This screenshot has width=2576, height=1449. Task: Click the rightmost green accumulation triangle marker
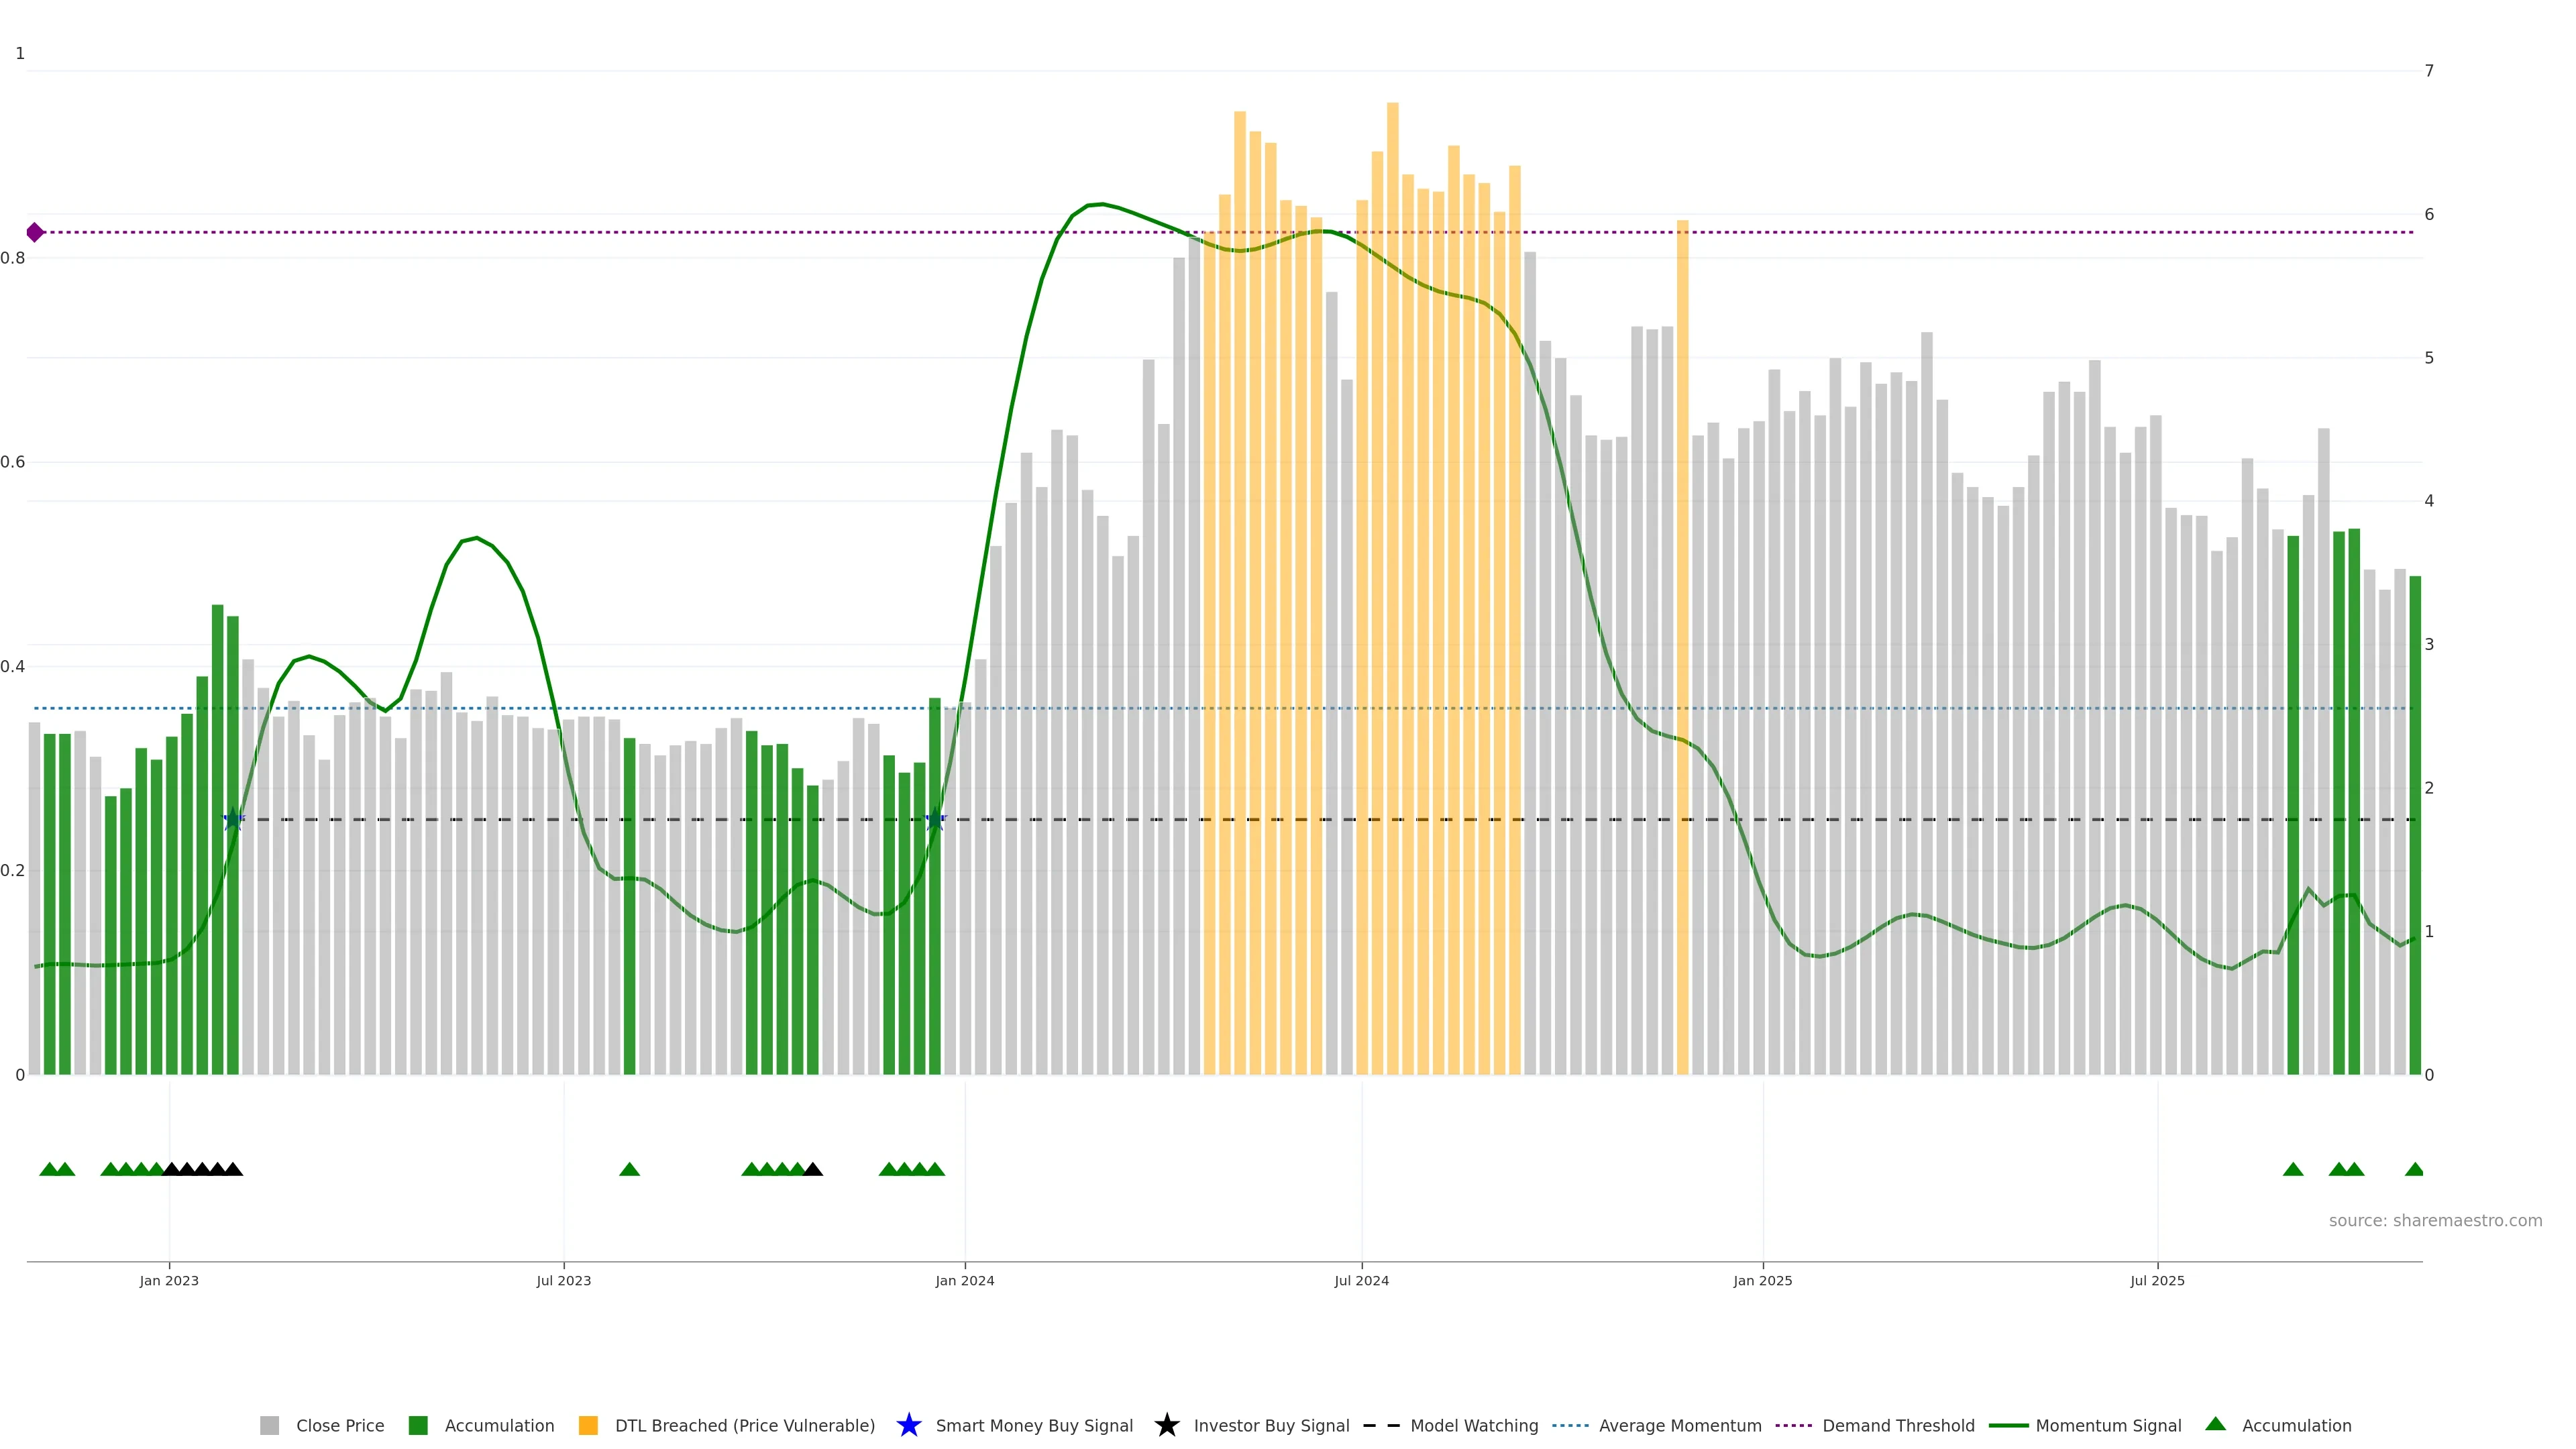(2414, 1169)
